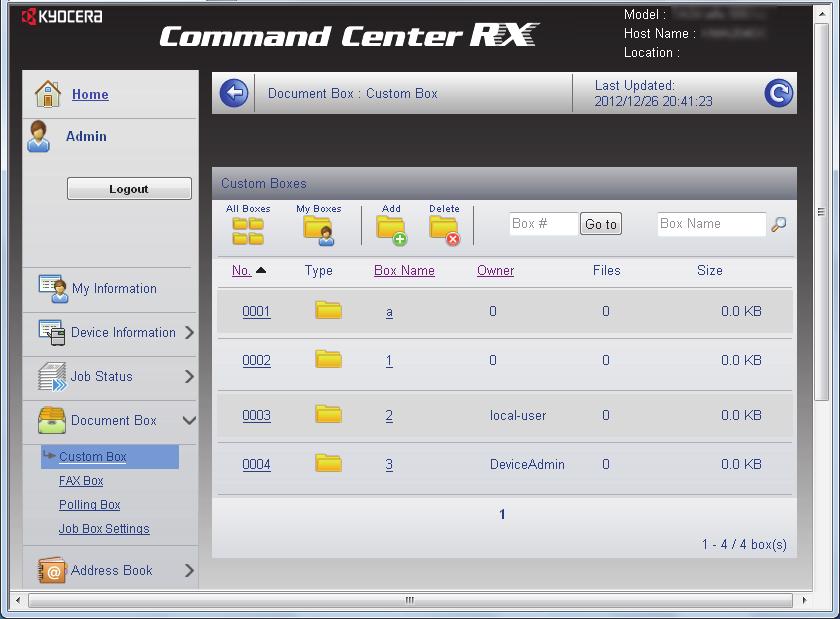840x619 pixels.
Task: Click inside the Box Name search field
Action: coord(711,223)
